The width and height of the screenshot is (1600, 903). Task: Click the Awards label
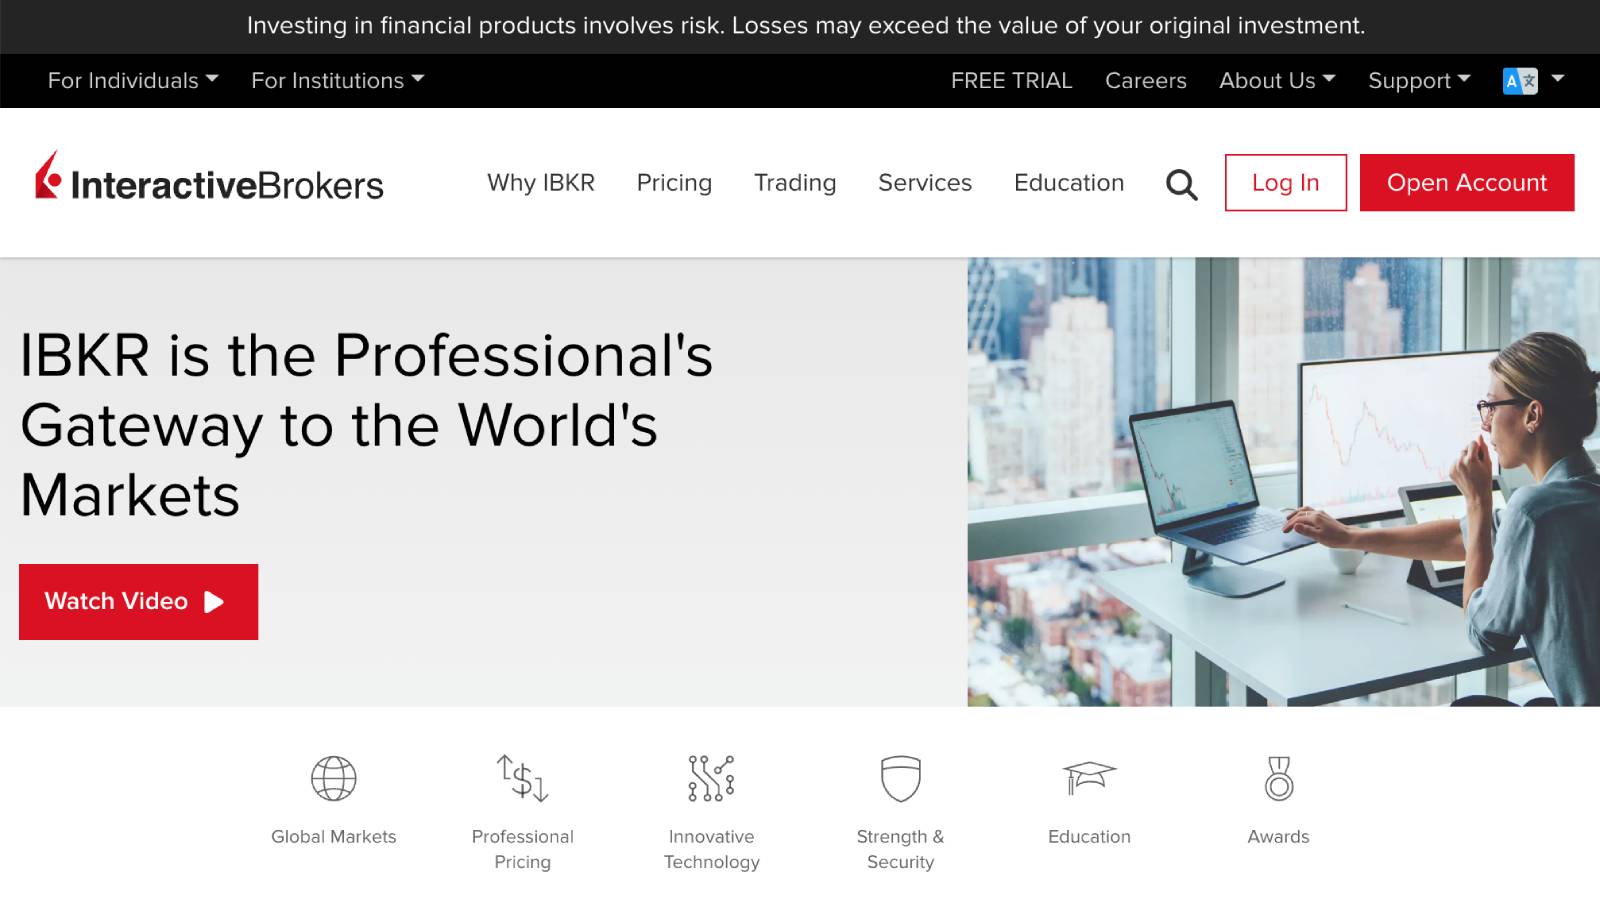coord(1278,837)
